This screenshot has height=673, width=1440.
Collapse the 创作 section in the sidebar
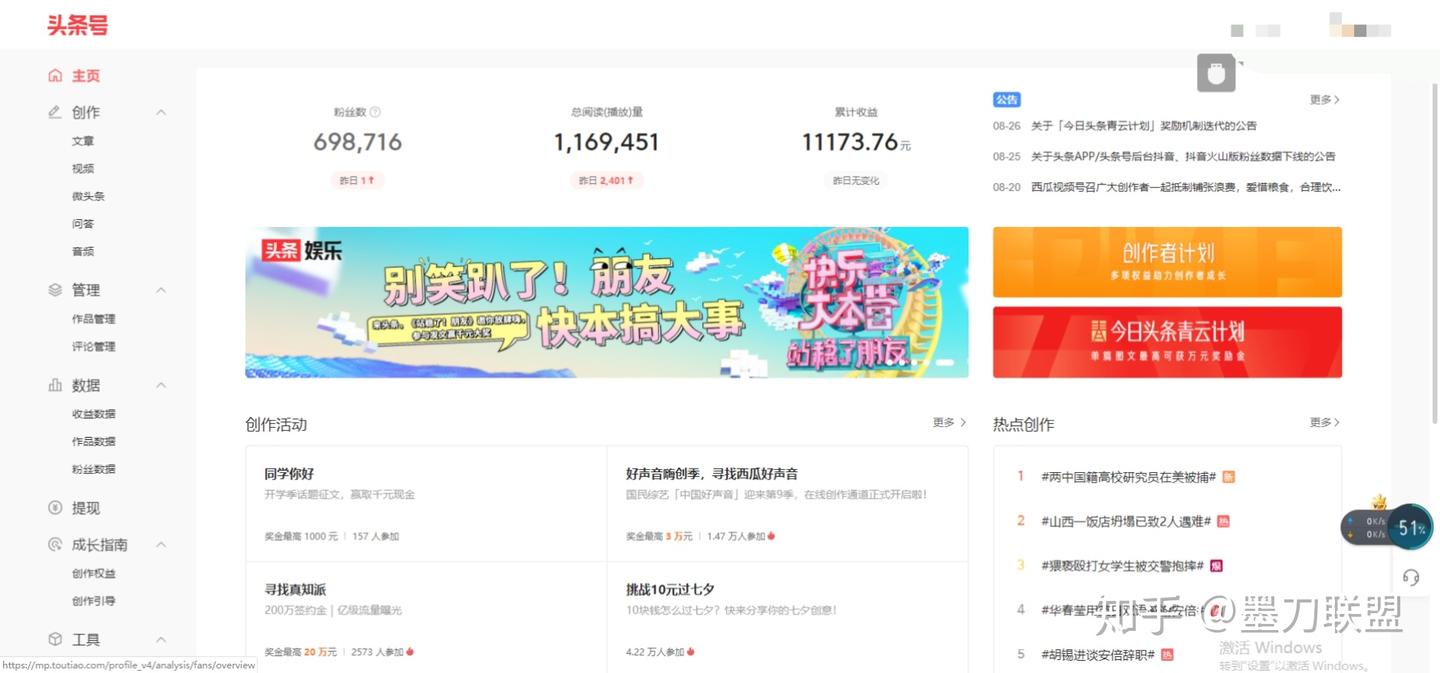click(x=161, y=112)
